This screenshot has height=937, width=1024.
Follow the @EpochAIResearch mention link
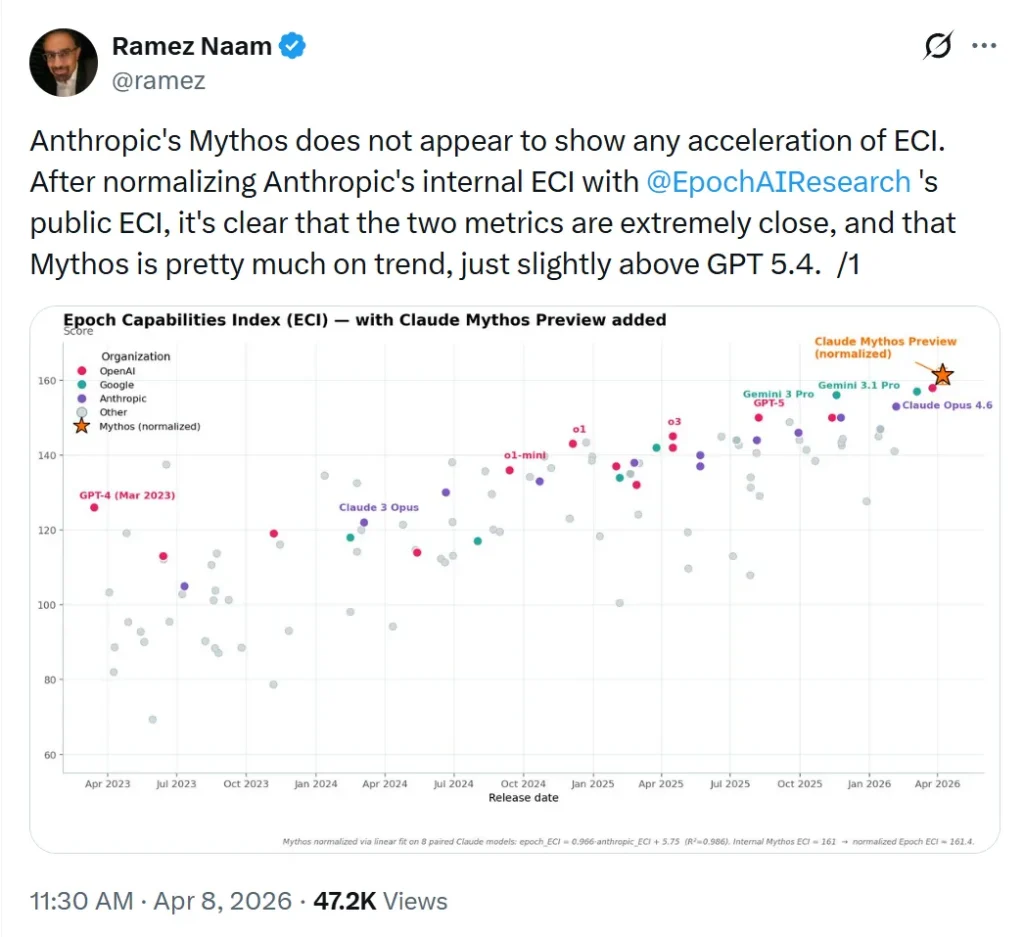[x=780, y=181]
